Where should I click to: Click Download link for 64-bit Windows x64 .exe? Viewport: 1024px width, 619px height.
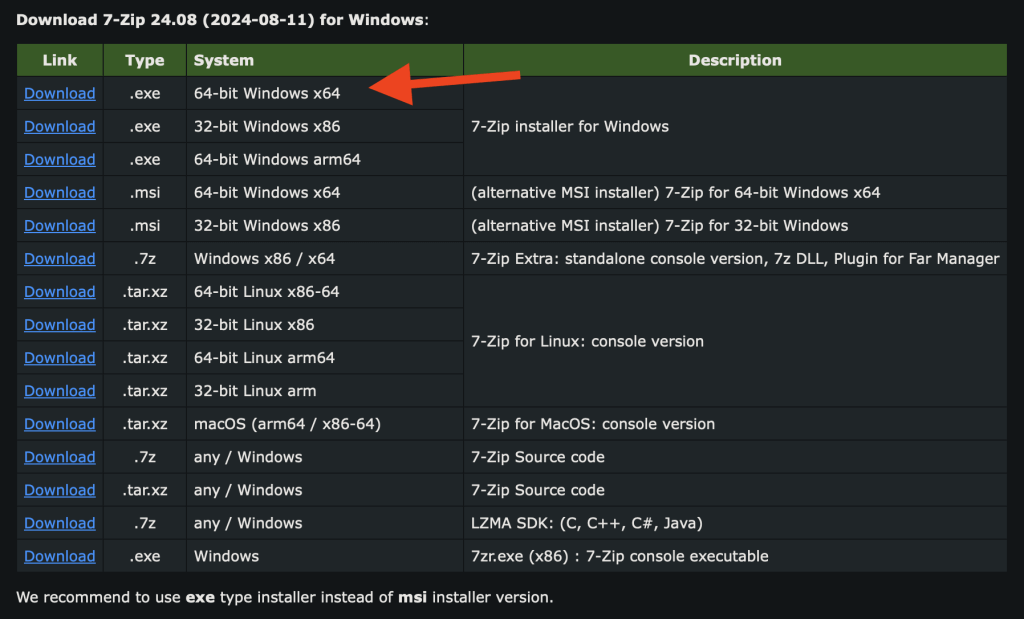click(60, 94)
